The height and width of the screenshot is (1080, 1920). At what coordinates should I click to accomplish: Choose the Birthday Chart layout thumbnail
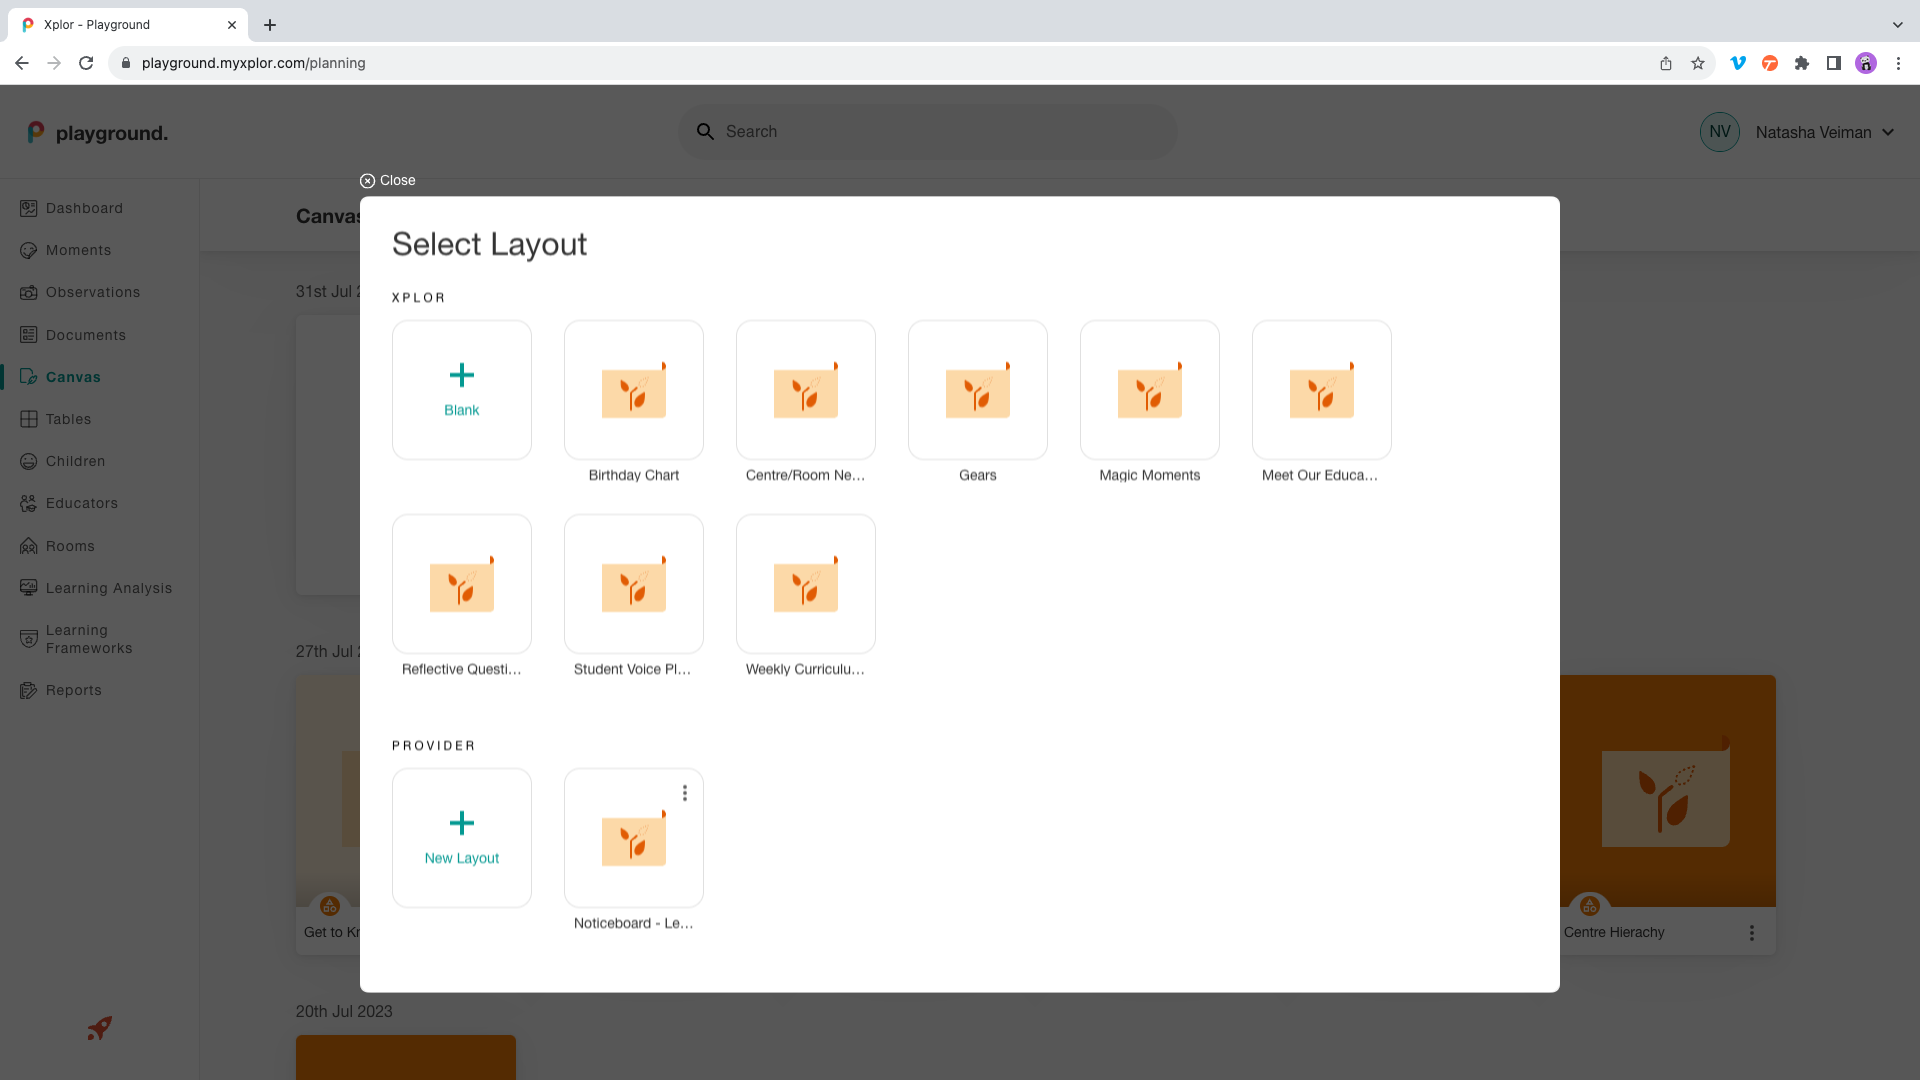[x=633, y=390]
